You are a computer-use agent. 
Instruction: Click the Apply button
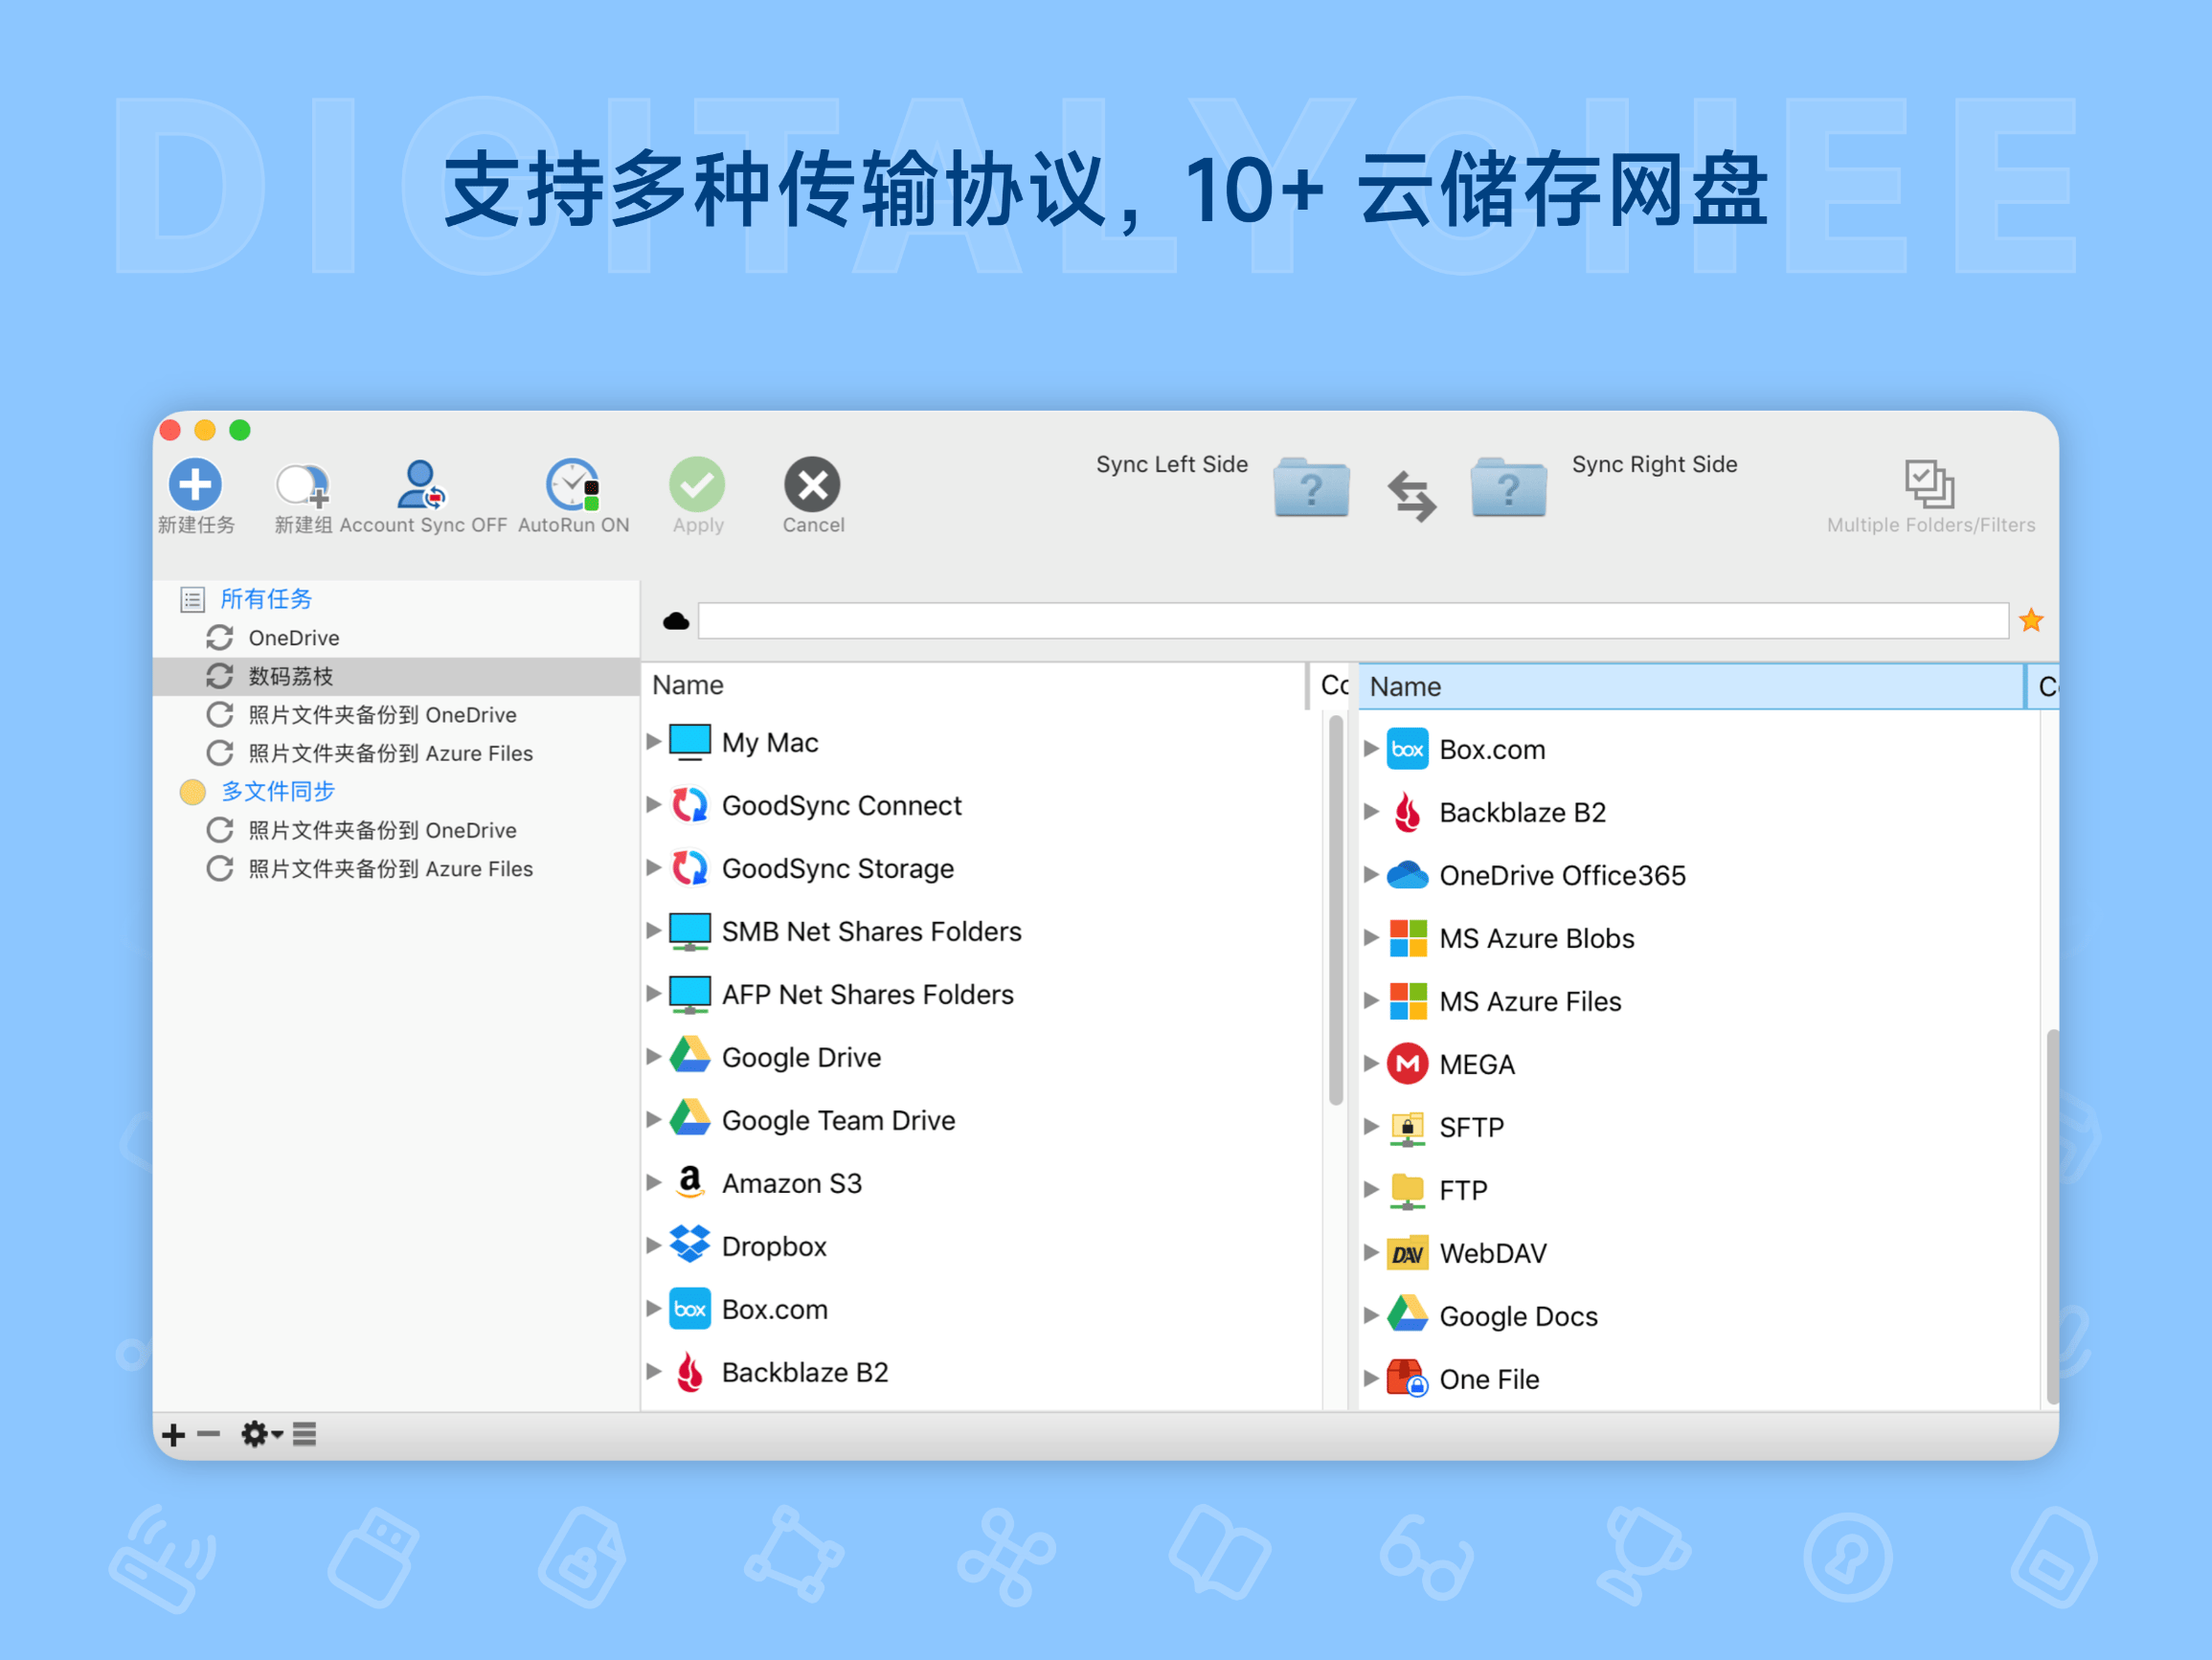tap(697, 487)
